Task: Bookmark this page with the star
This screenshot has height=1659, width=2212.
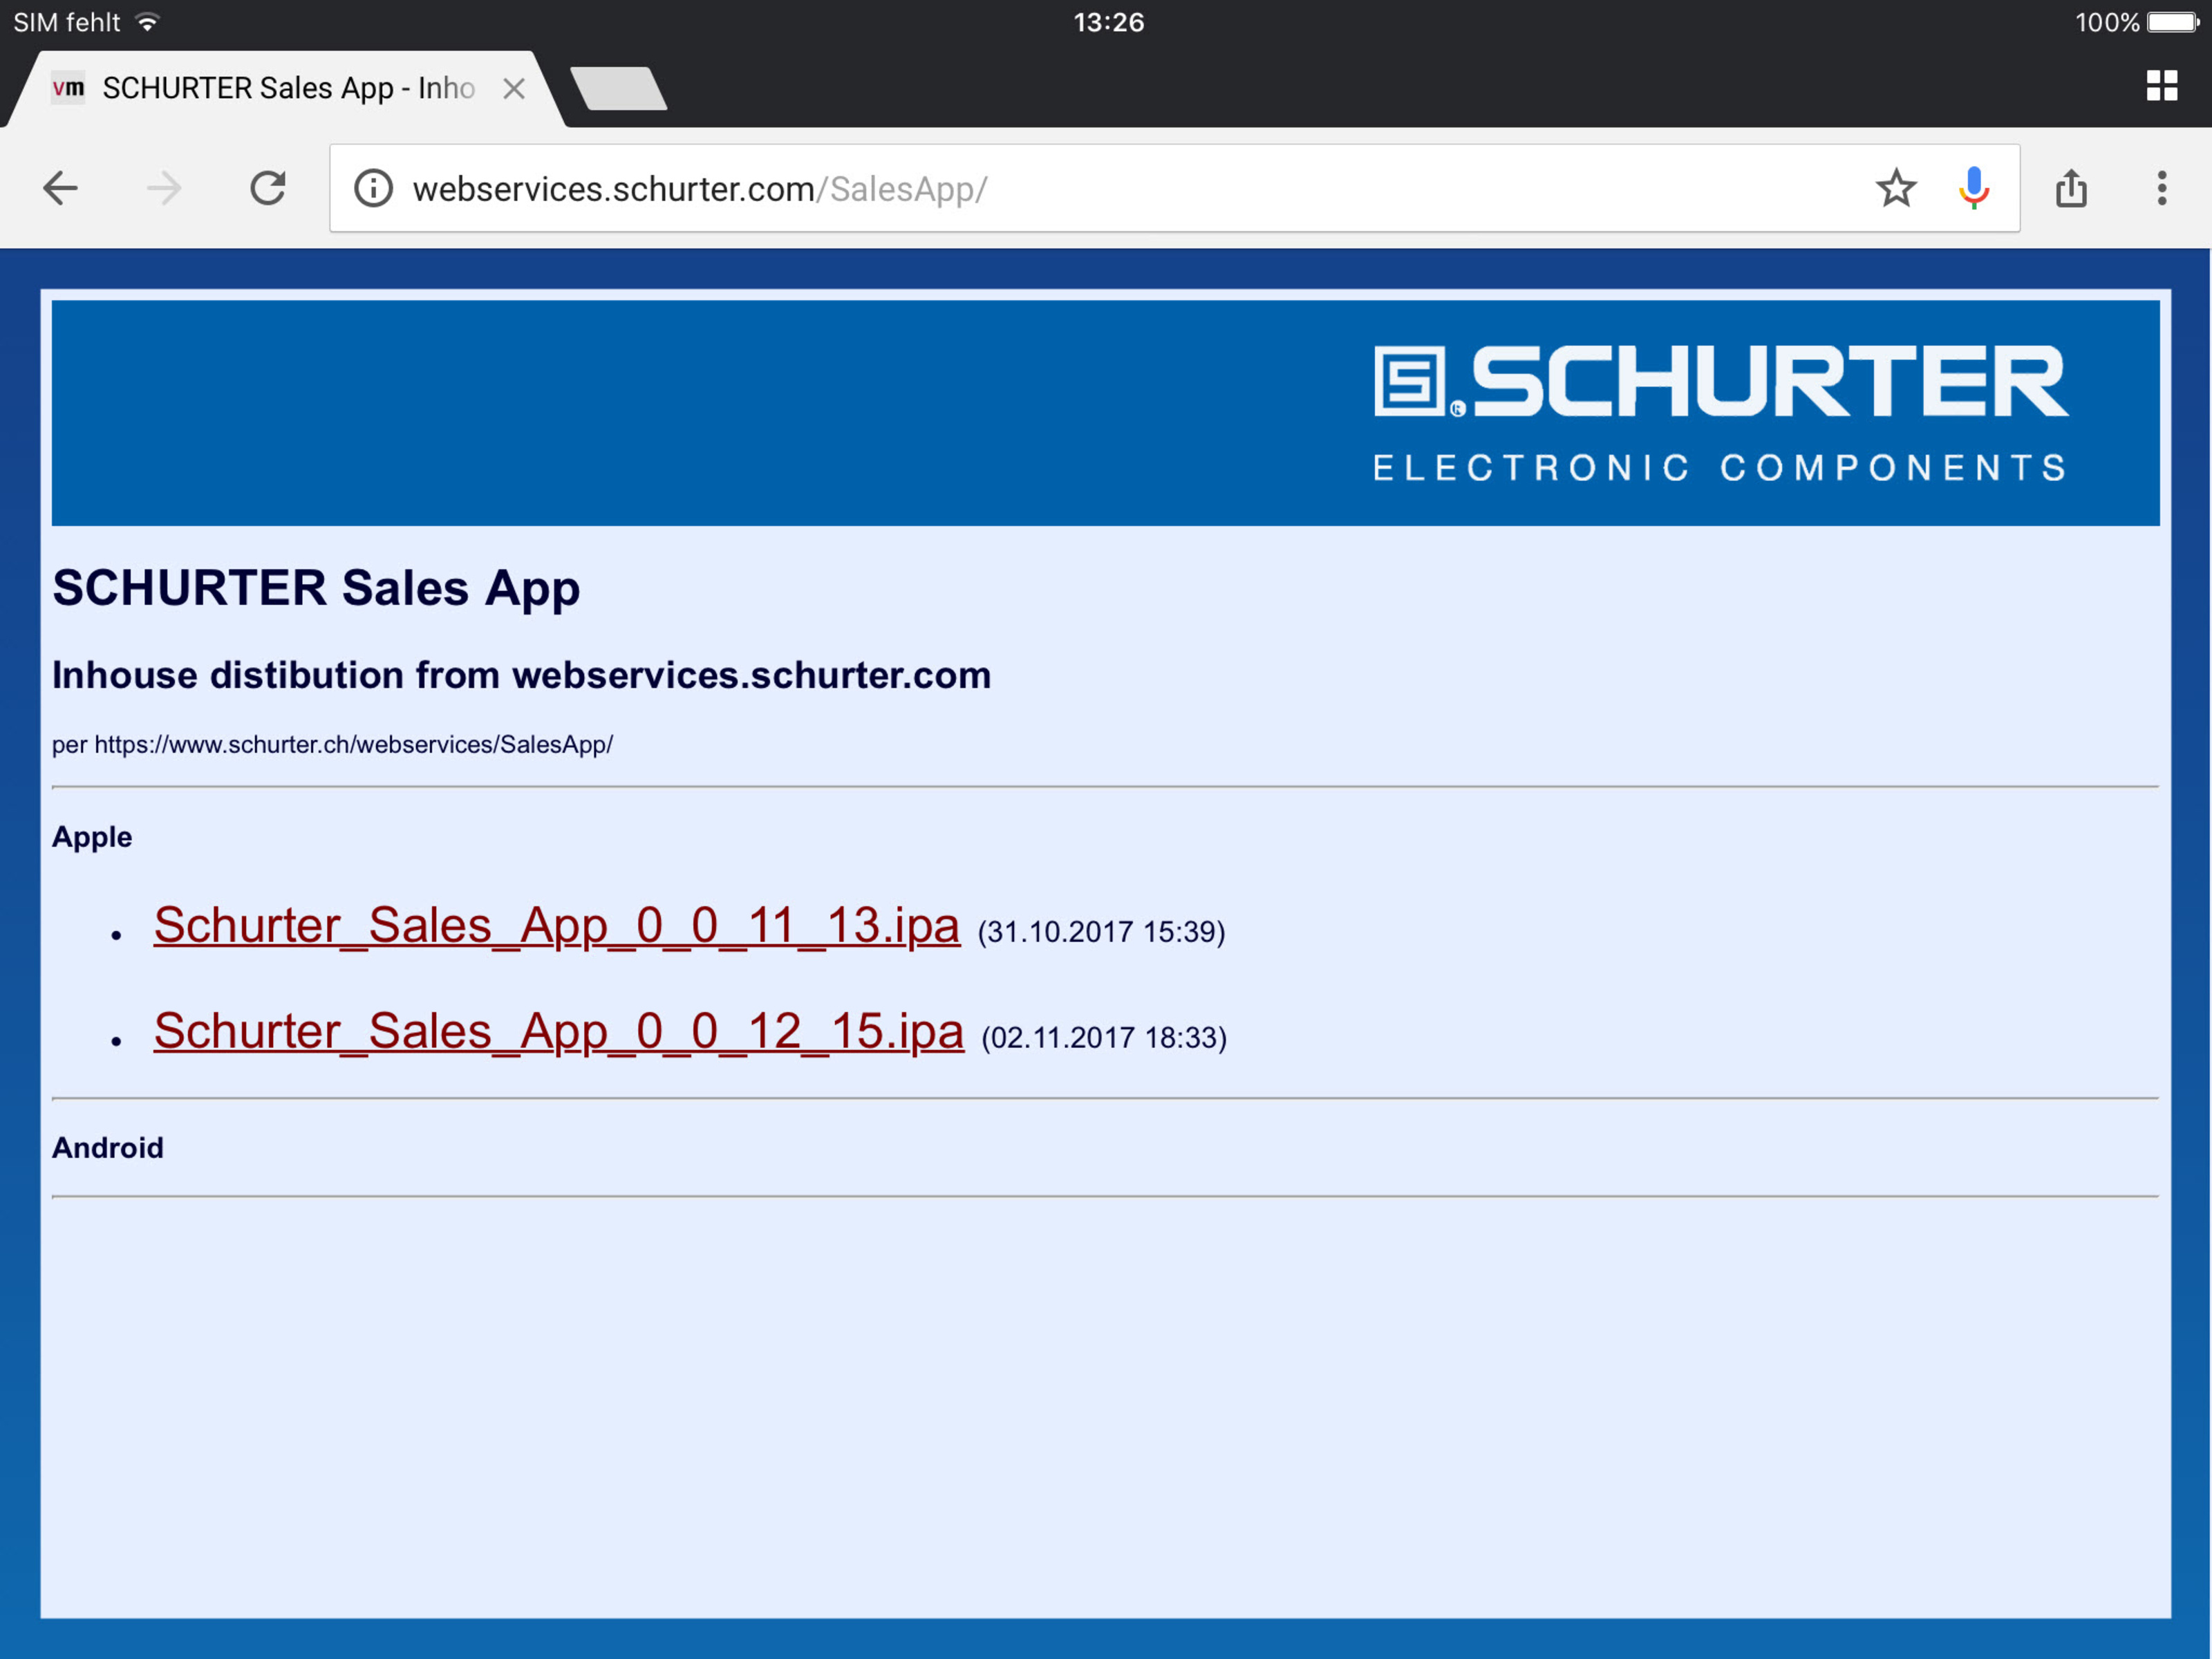Action: (x=1896, y=188)
